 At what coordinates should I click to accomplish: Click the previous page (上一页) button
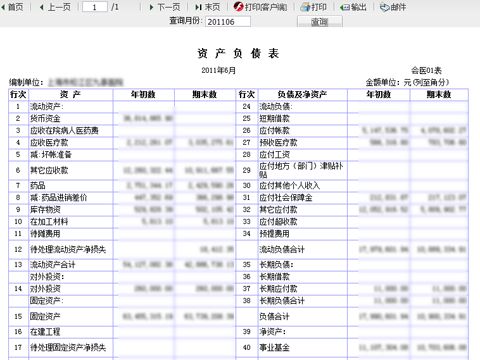[55, 7]
